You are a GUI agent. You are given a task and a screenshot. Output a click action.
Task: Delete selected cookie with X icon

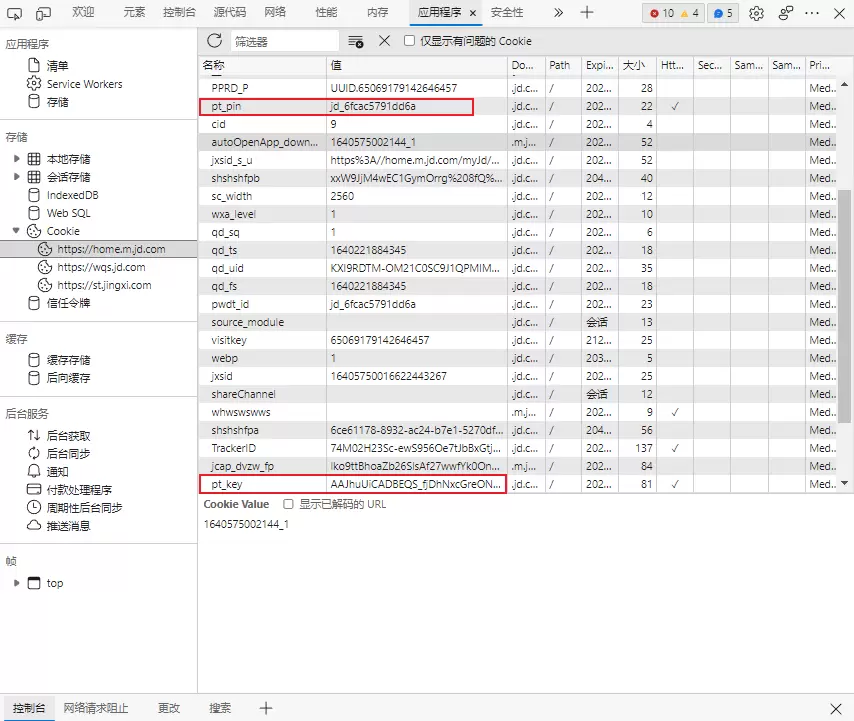point(384,41)
